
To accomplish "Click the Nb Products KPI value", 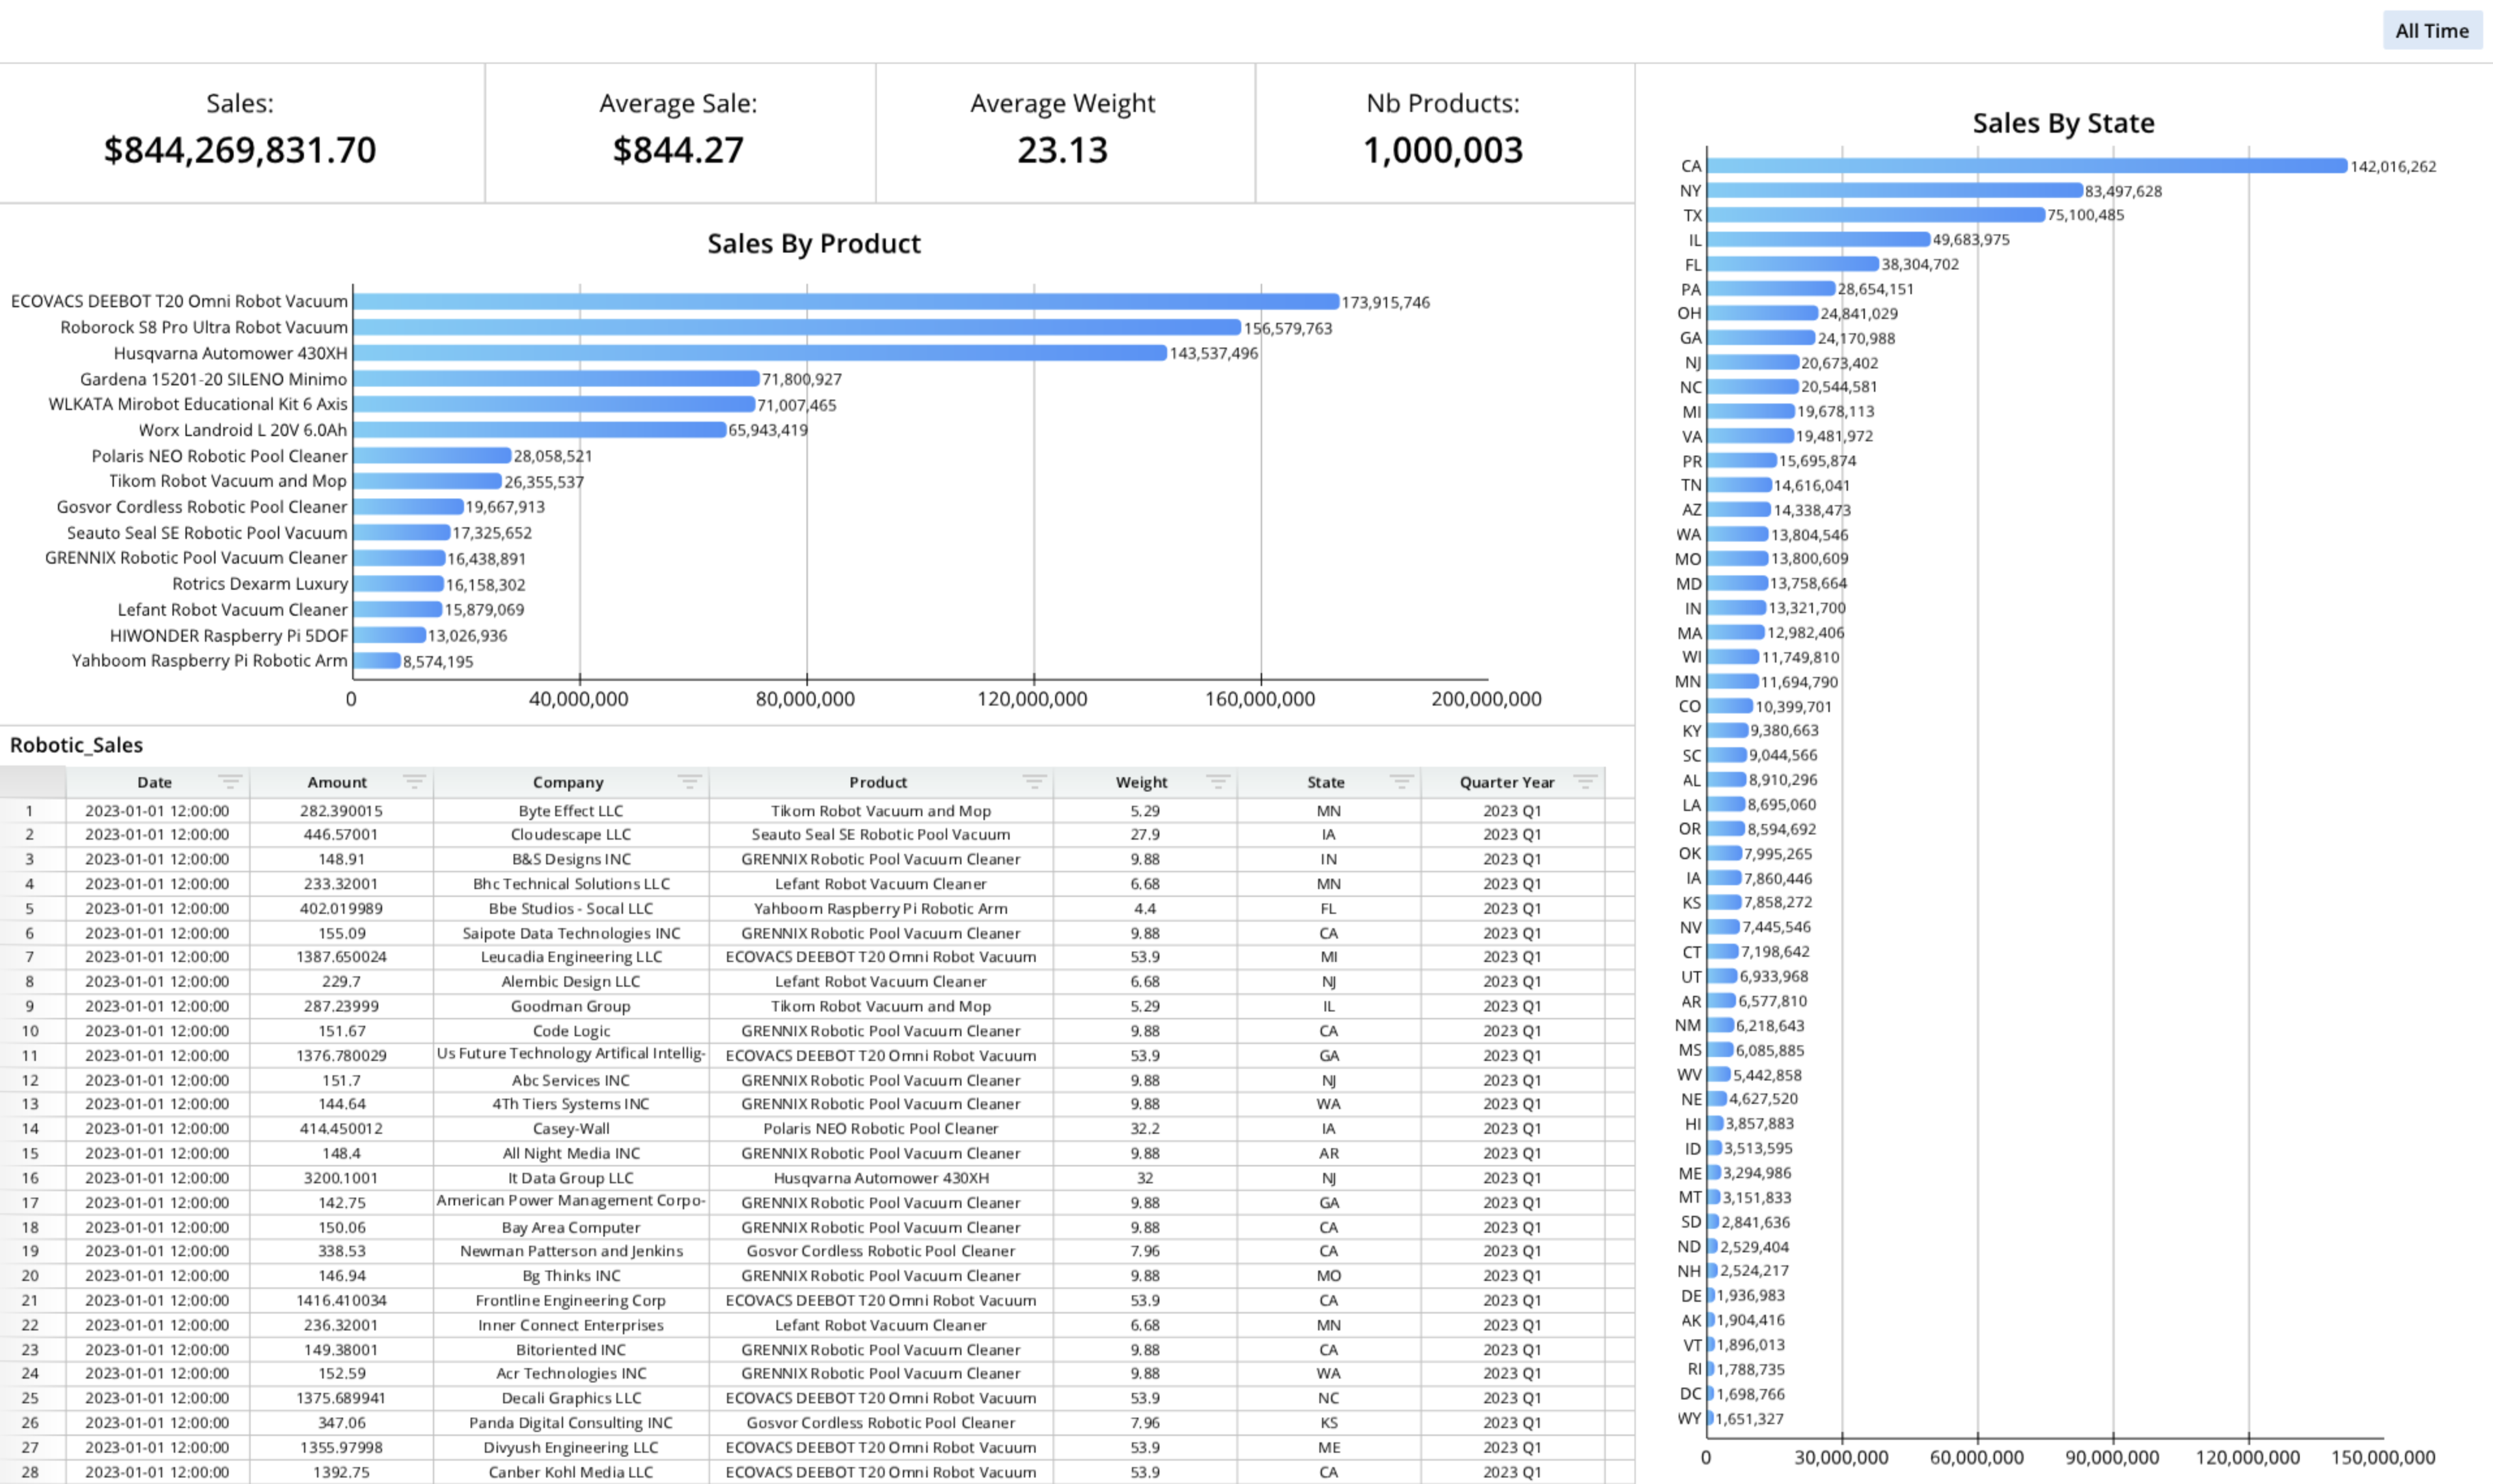I will (1442, 151).
